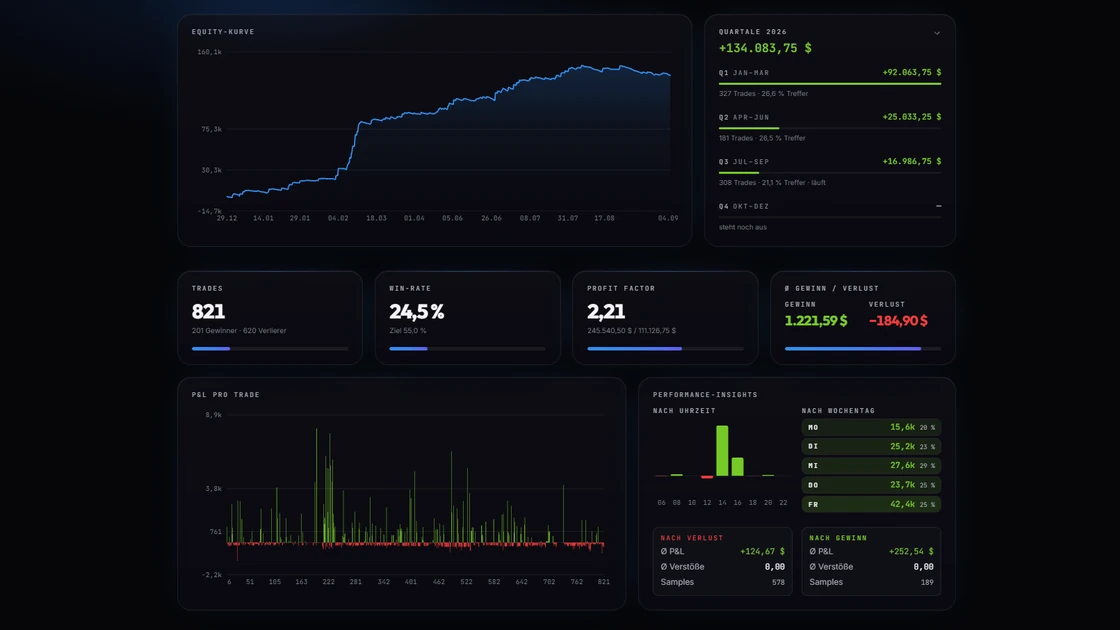1120x630 pixels.
Task: Select the FR weekday row 42,4k
Action: click(x=871, y=504)
